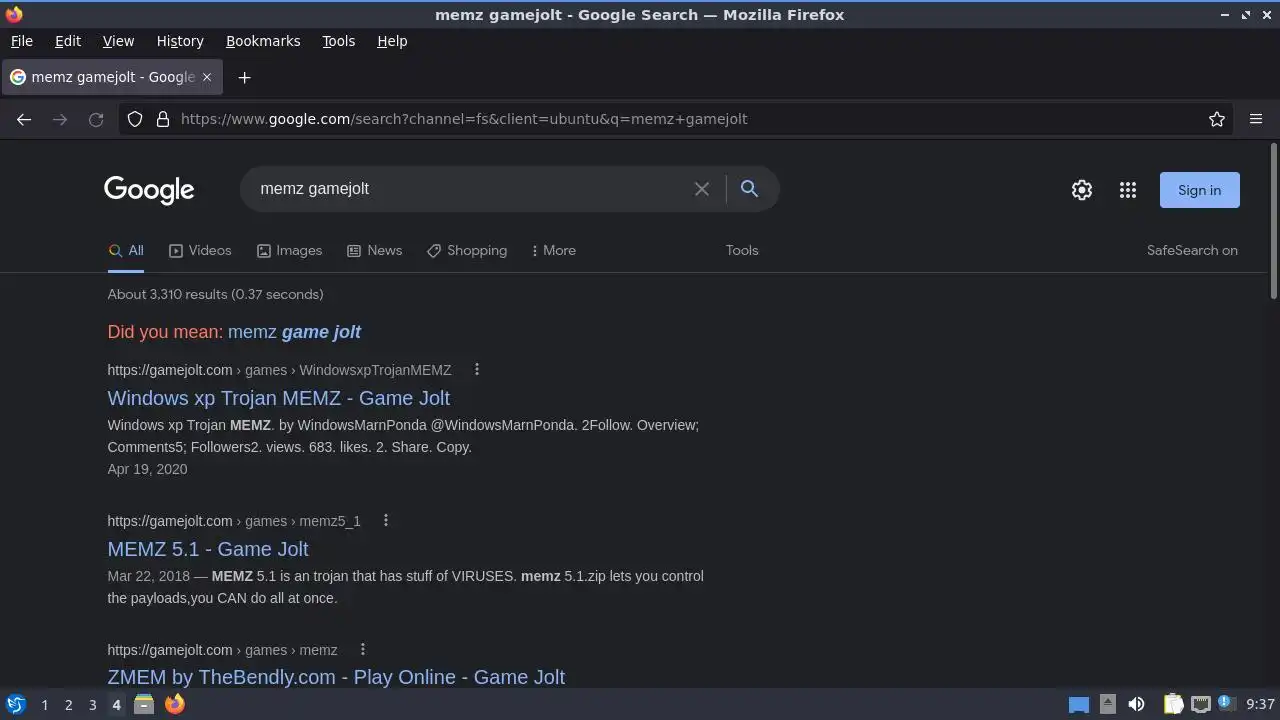Open the Bookmarks menu
This screenshot has height=720, width=1280.
coord(263,41)
